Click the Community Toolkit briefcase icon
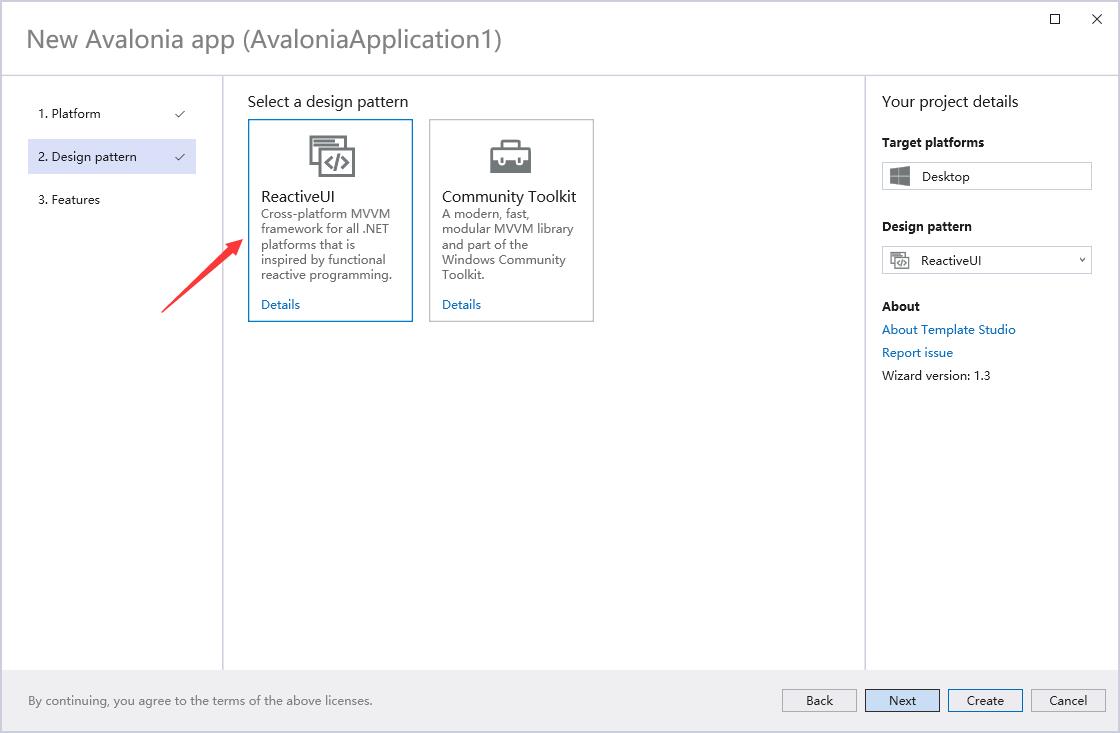The width and height of the screenshot is (1120, 733). 511,156
